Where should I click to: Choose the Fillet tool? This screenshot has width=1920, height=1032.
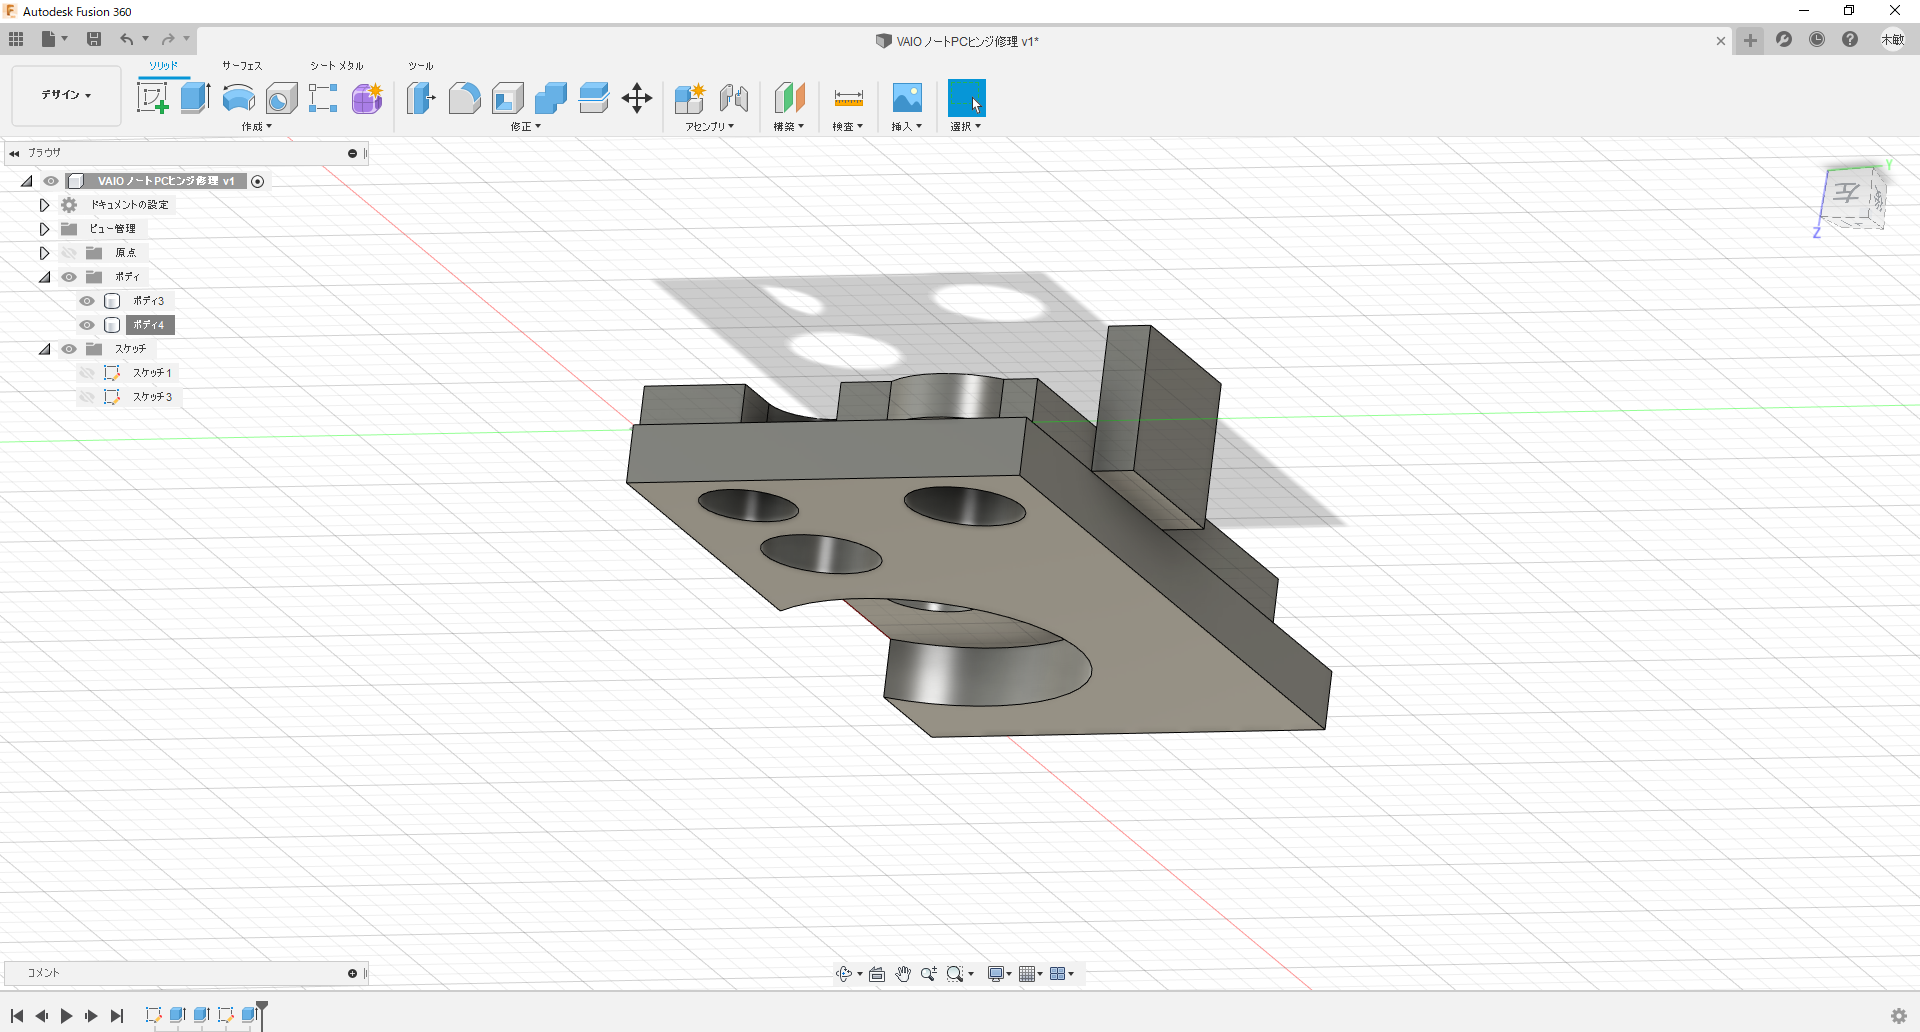click(x=464, y=98)
